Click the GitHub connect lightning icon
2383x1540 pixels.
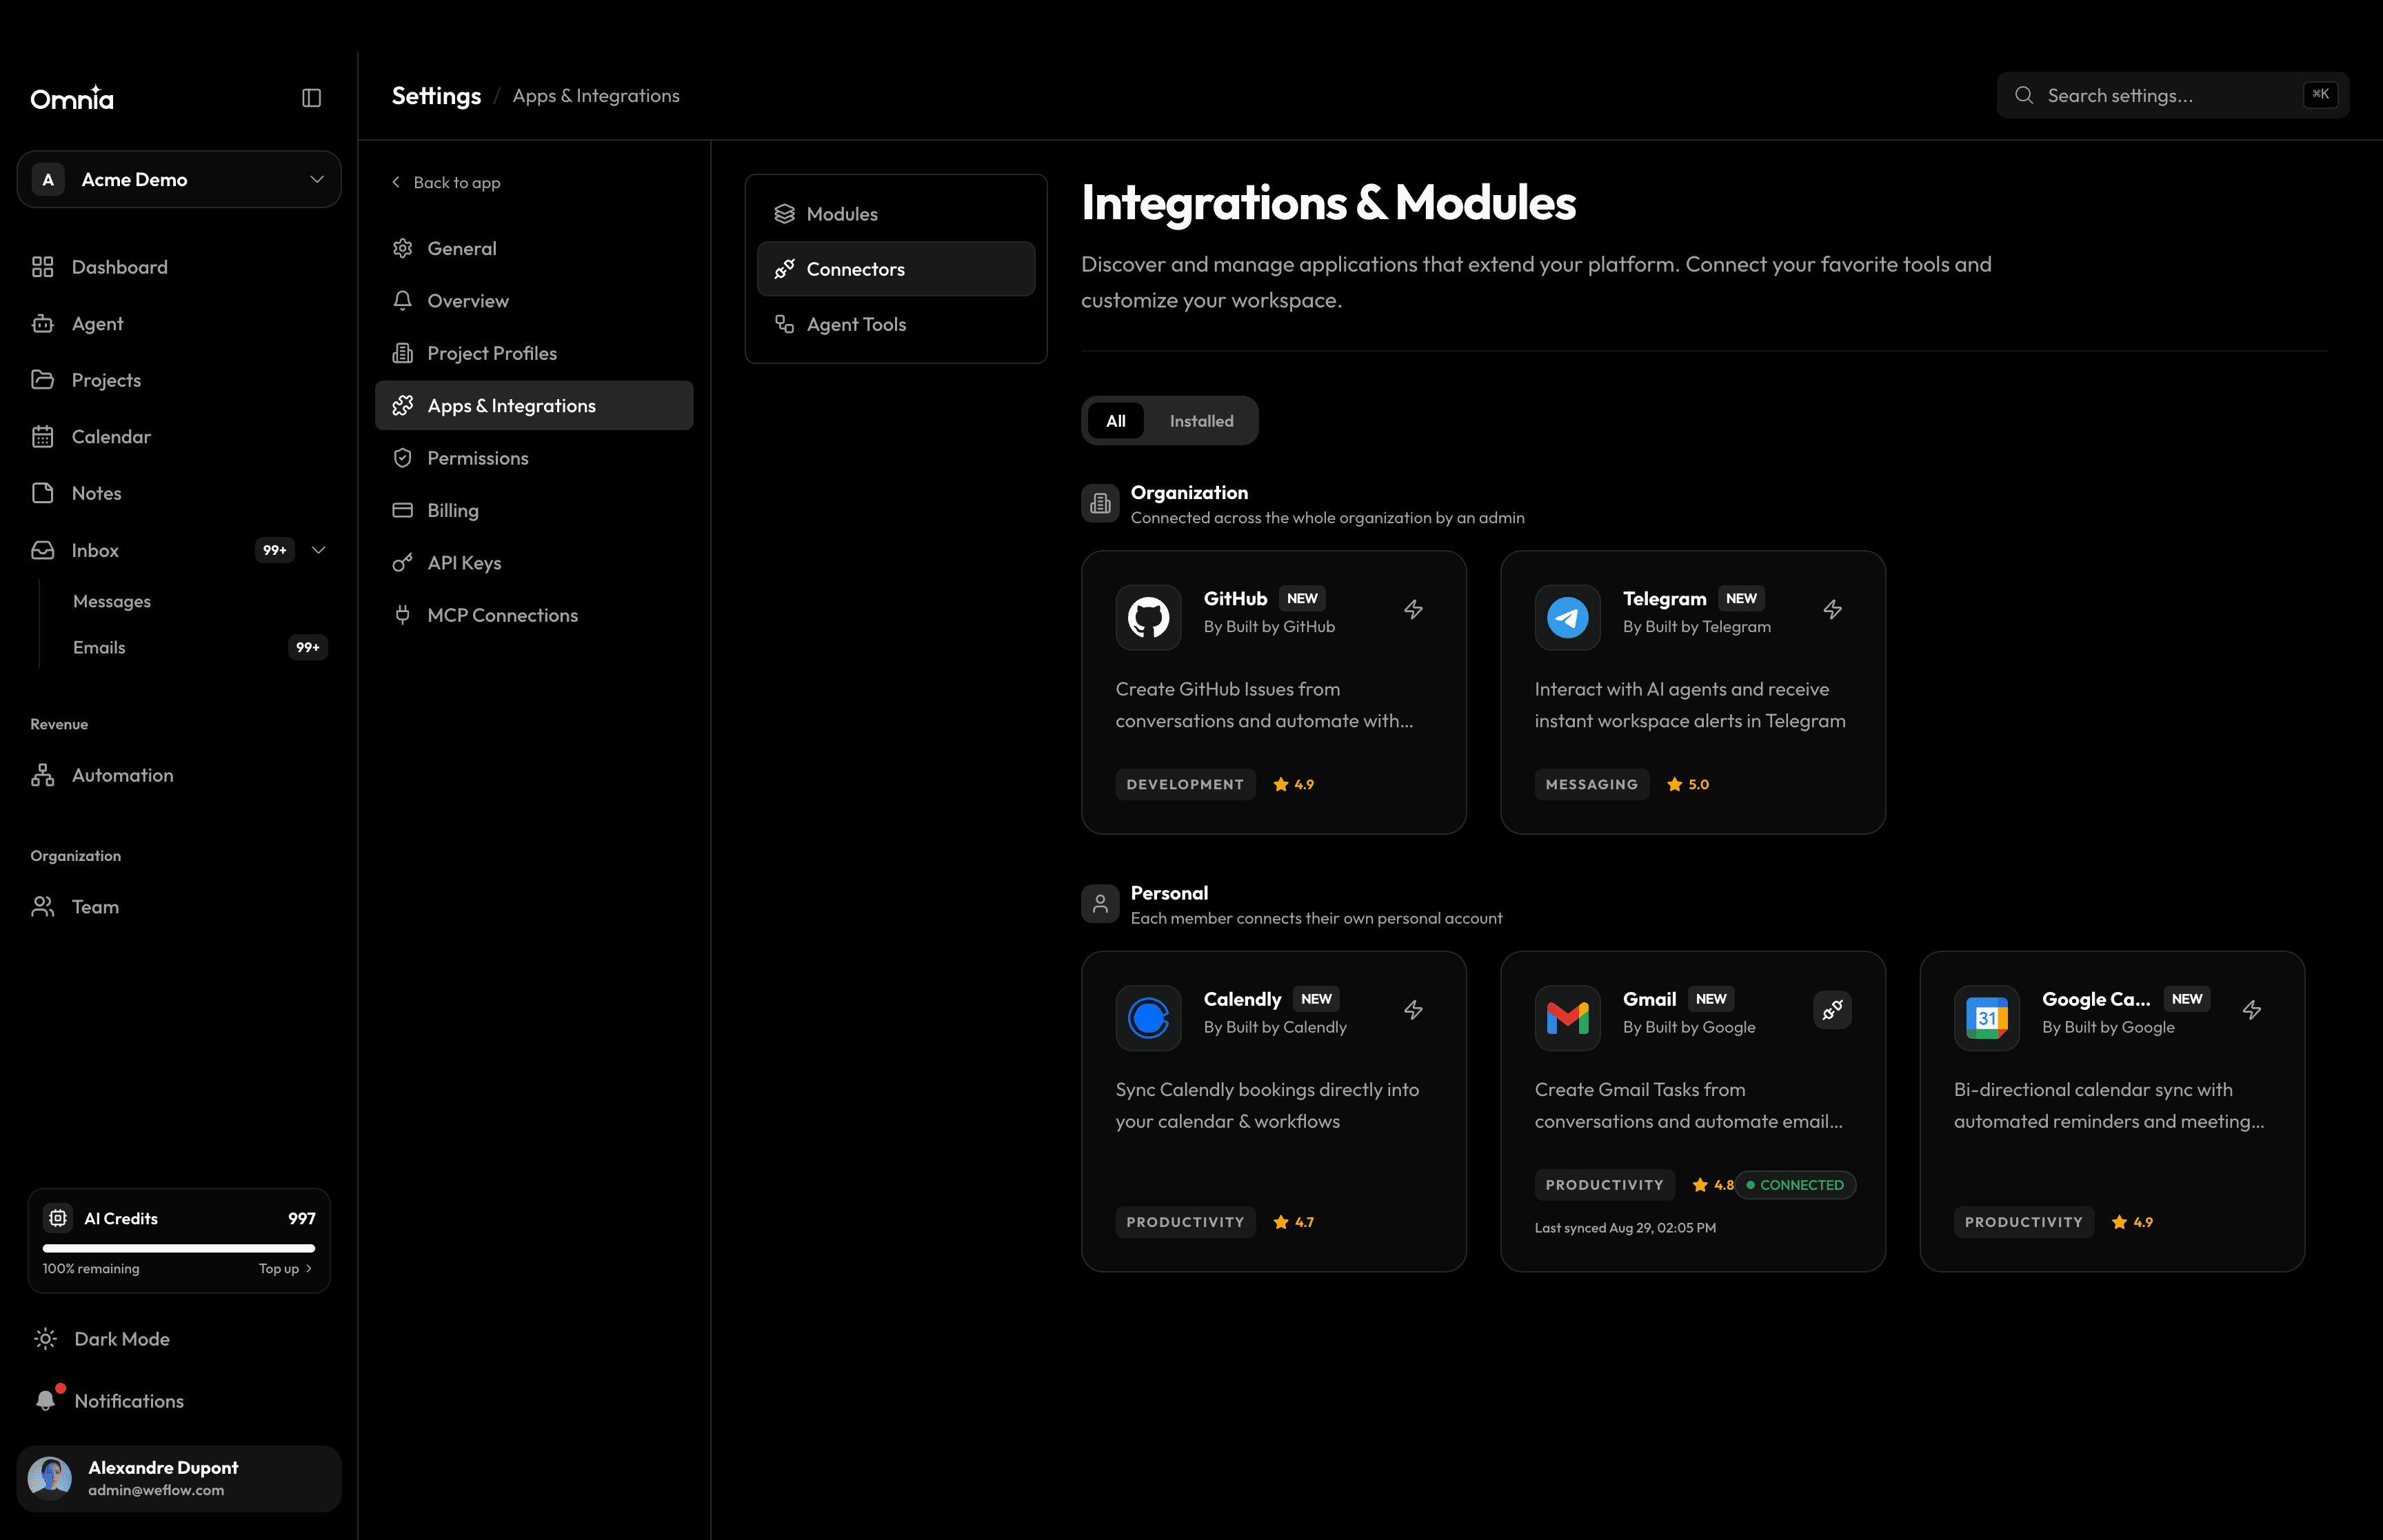[x=1413, y=609]
